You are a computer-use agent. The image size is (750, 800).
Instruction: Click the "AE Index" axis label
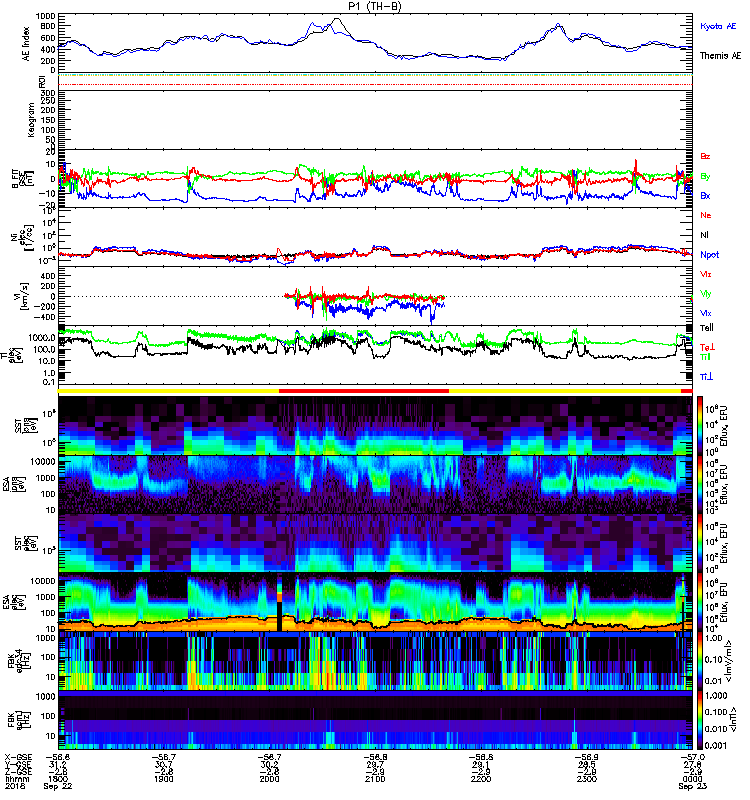coord(26,44)
